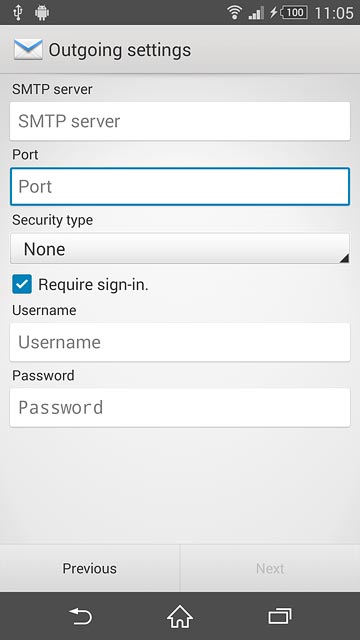Viewport: 360px width, 640px height.
Task: Tap the Next button
Action: 270,568
